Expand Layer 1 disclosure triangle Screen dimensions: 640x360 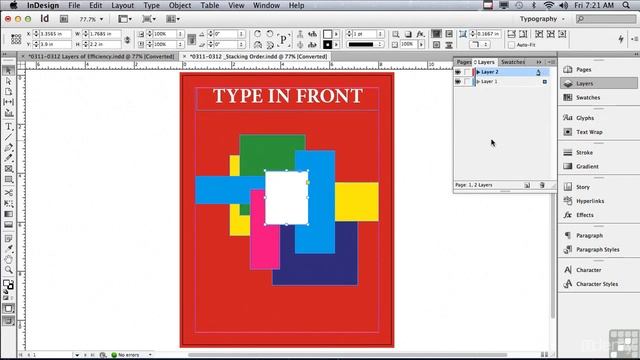[x=478, y=82]
